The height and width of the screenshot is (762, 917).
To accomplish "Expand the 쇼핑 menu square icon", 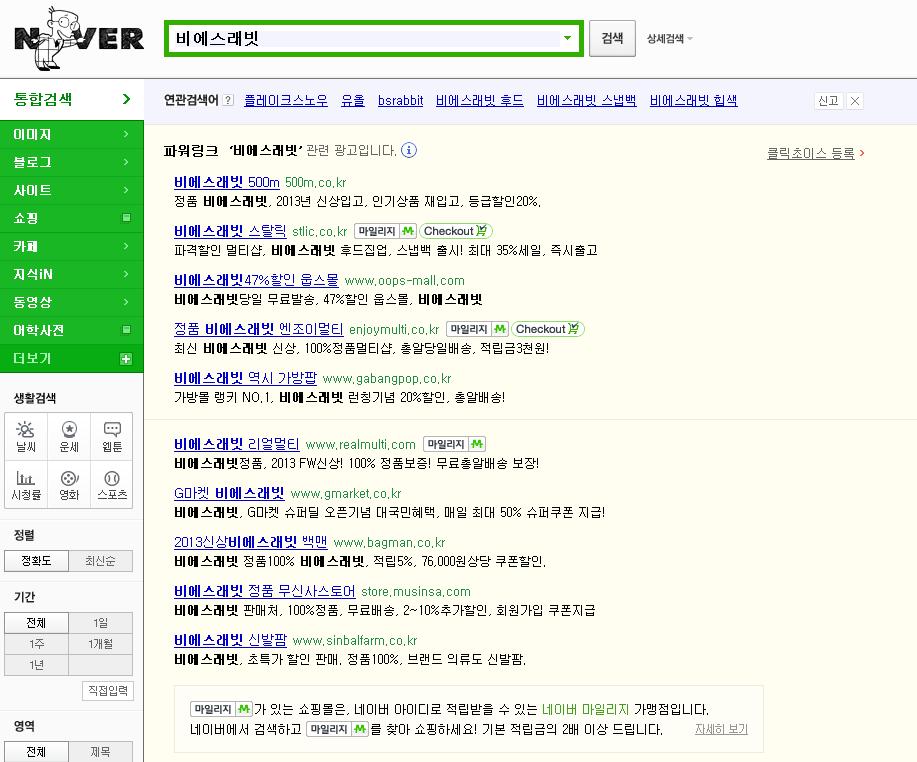I will coord(126,218).
